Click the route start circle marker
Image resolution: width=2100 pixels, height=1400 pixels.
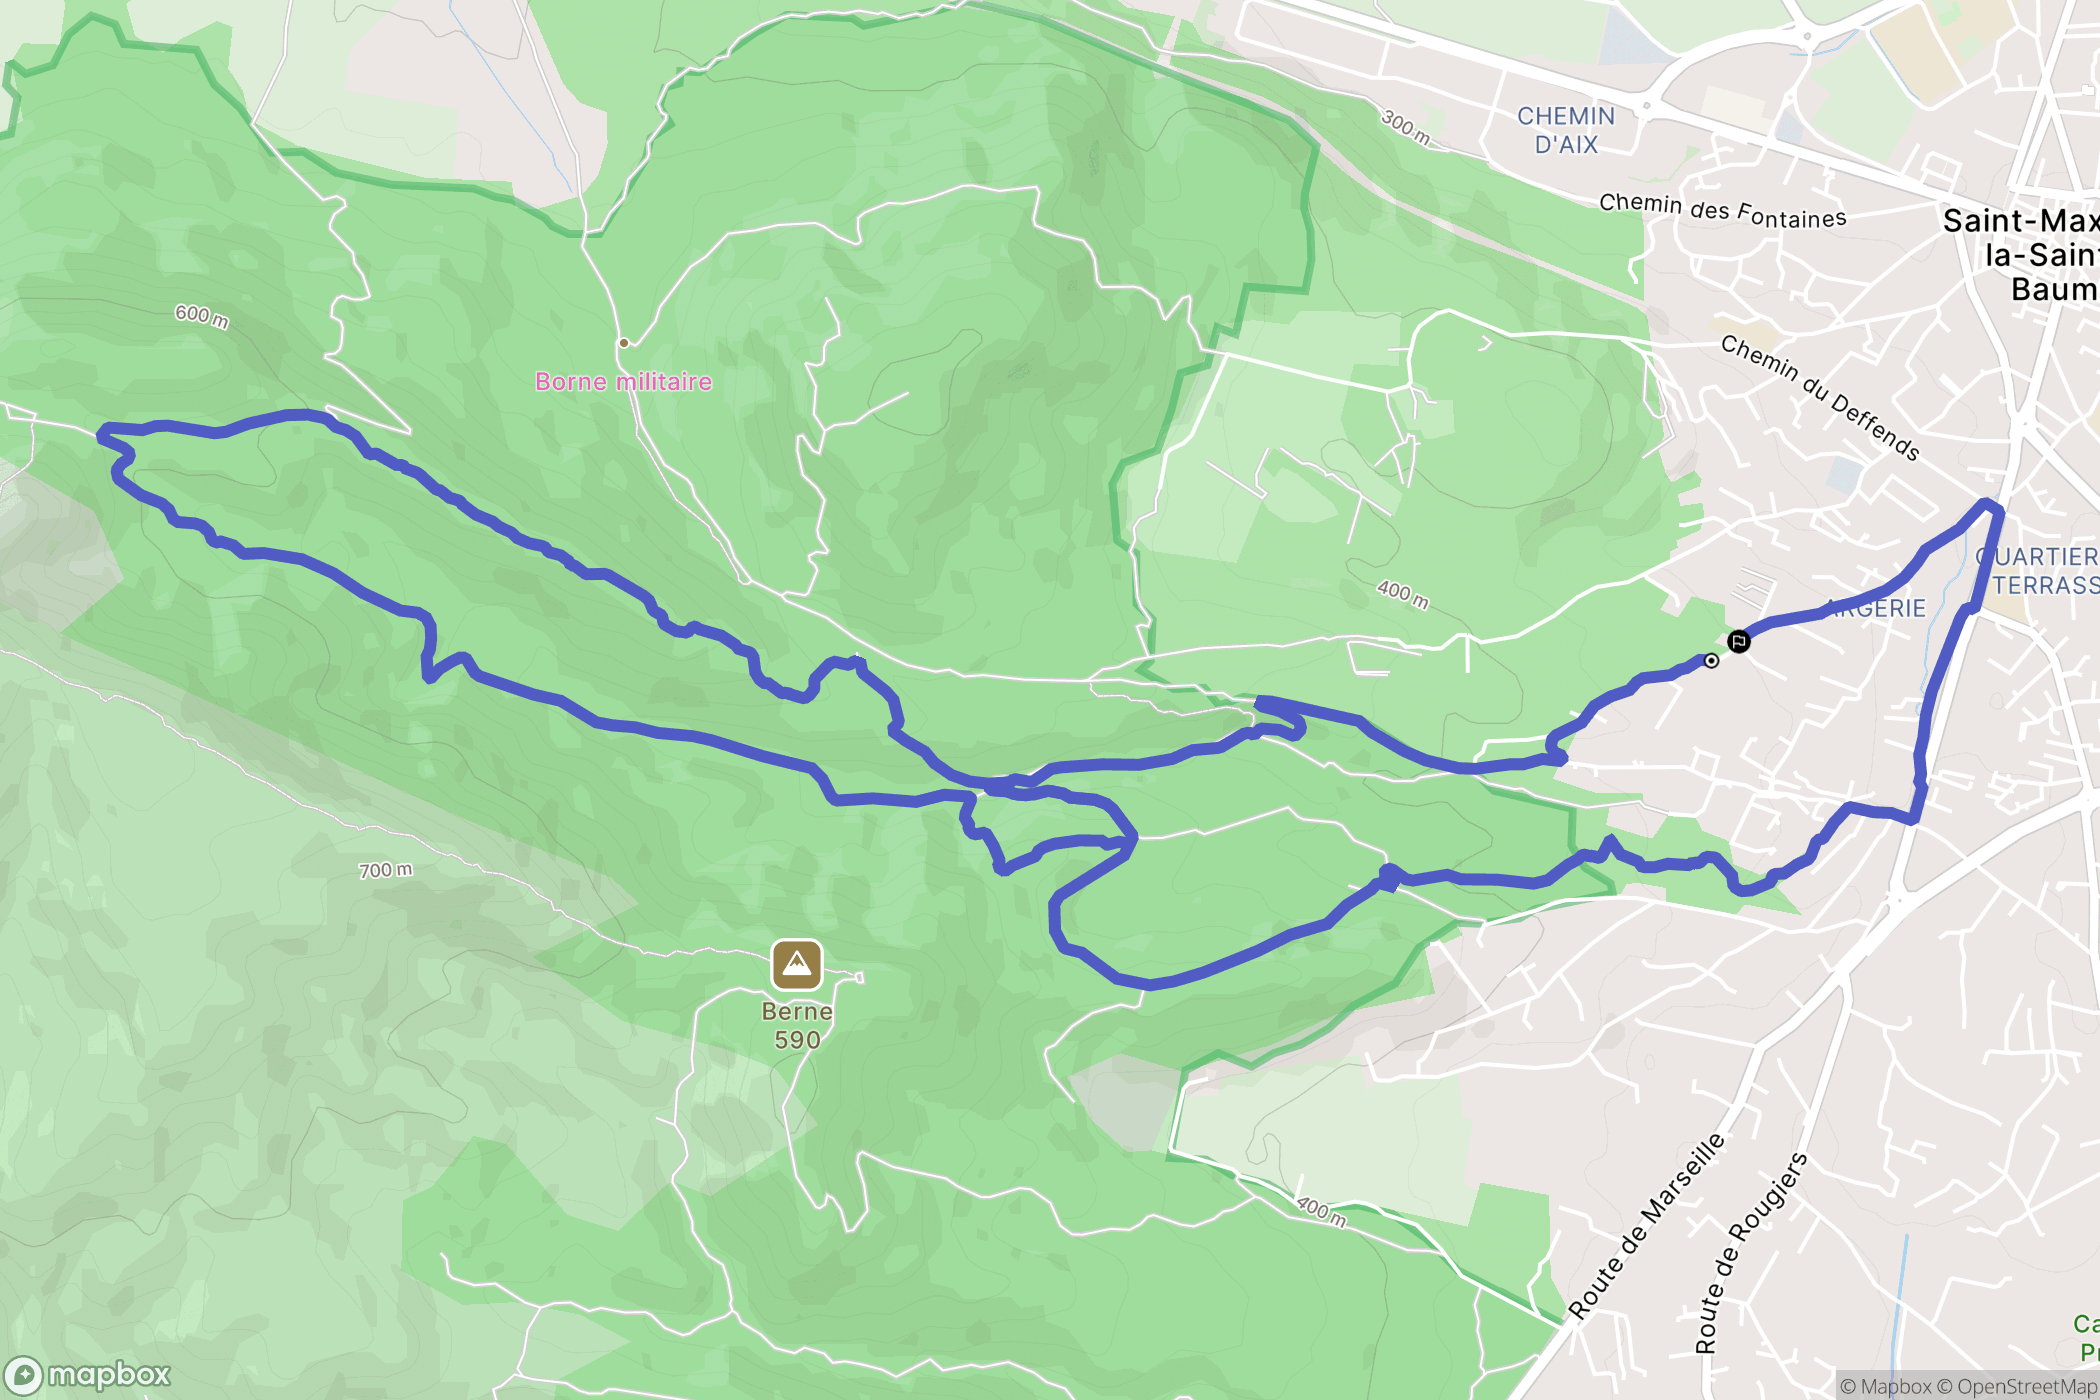click(x=1711, y=661)
